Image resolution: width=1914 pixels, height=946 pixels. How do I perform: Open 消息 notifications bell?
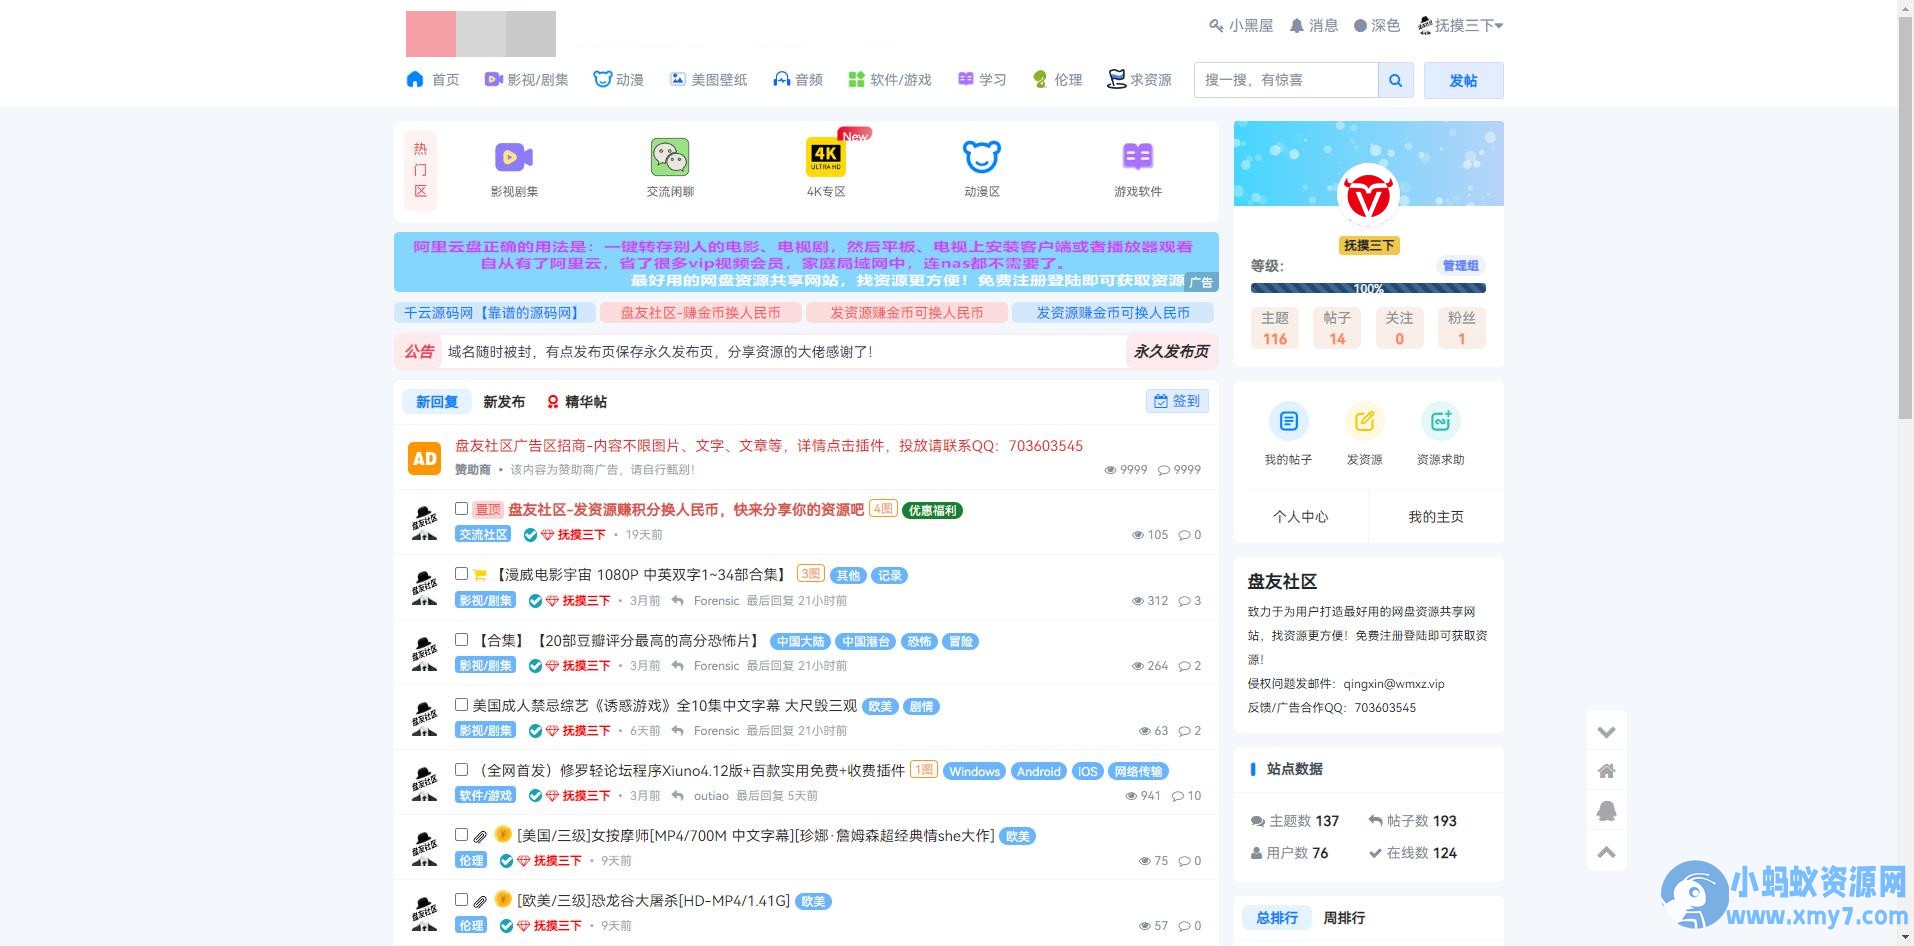click(1313, 25)
